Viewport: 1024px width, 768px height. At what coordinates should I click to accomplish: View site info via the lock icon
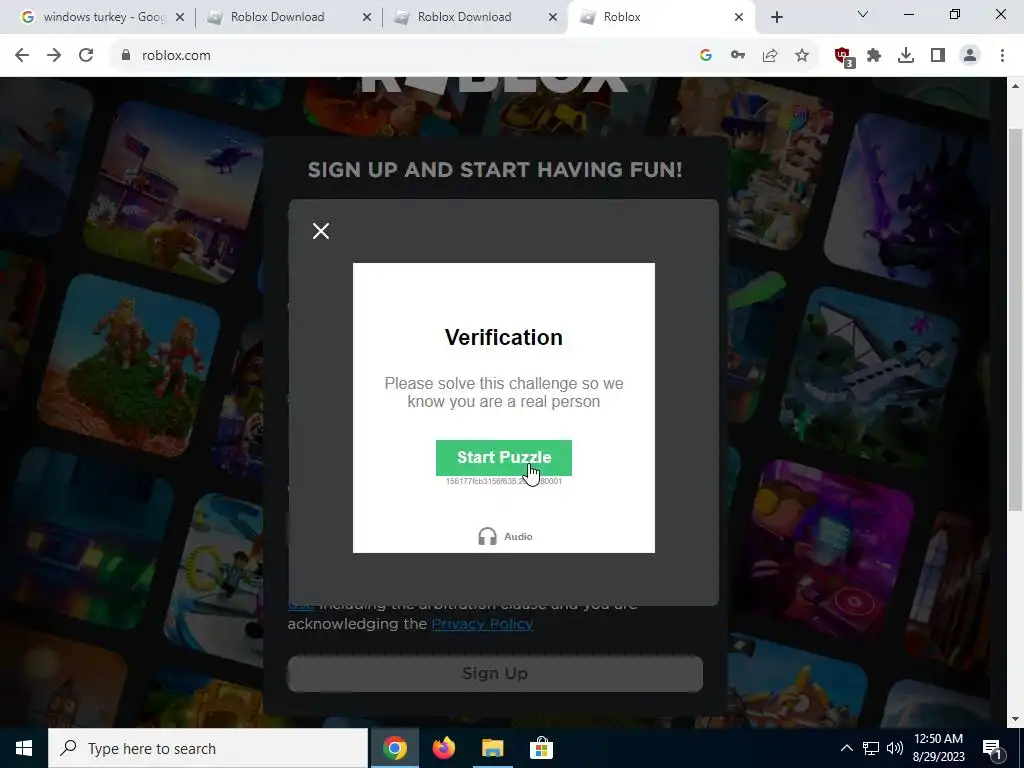(x=126, y=56)
